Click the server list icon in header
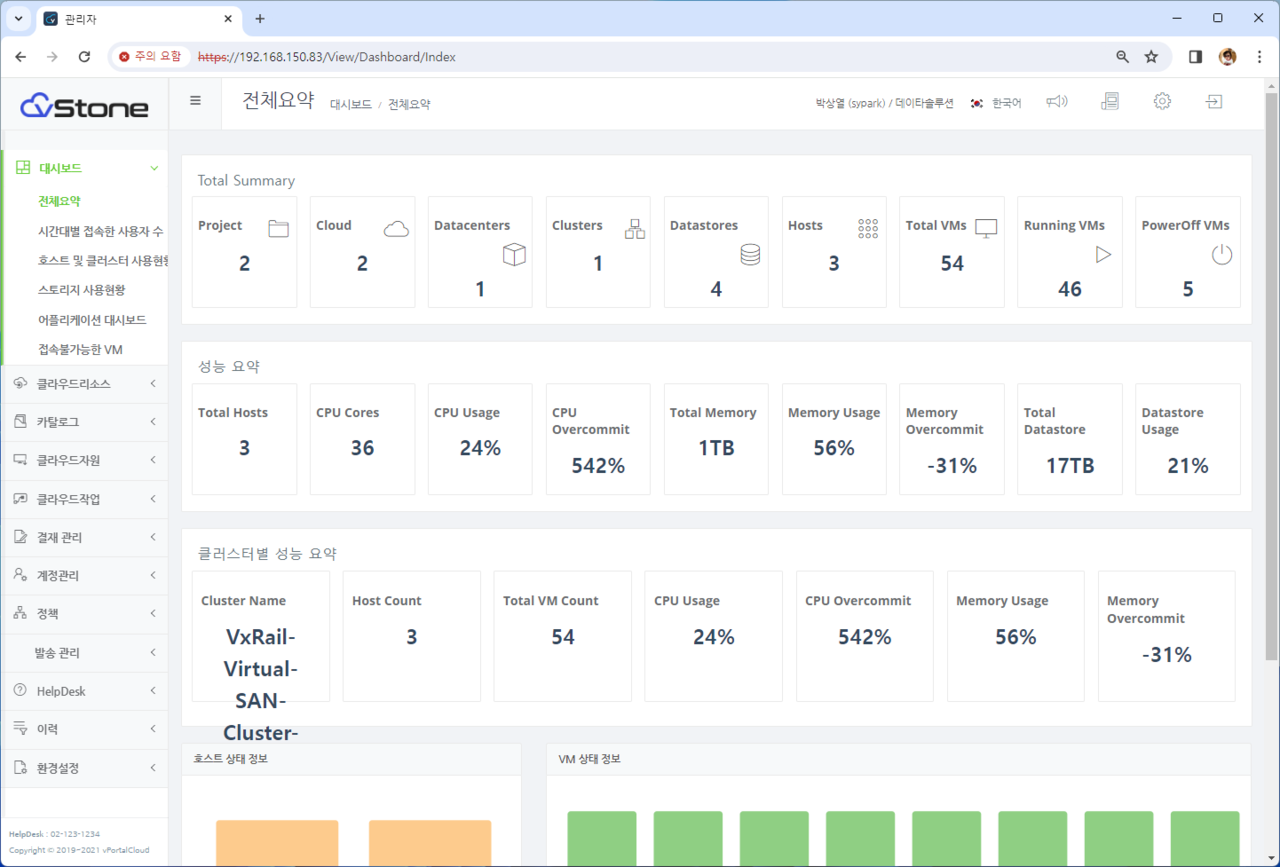This screenshot has height=867, width=1280. 1109,102
